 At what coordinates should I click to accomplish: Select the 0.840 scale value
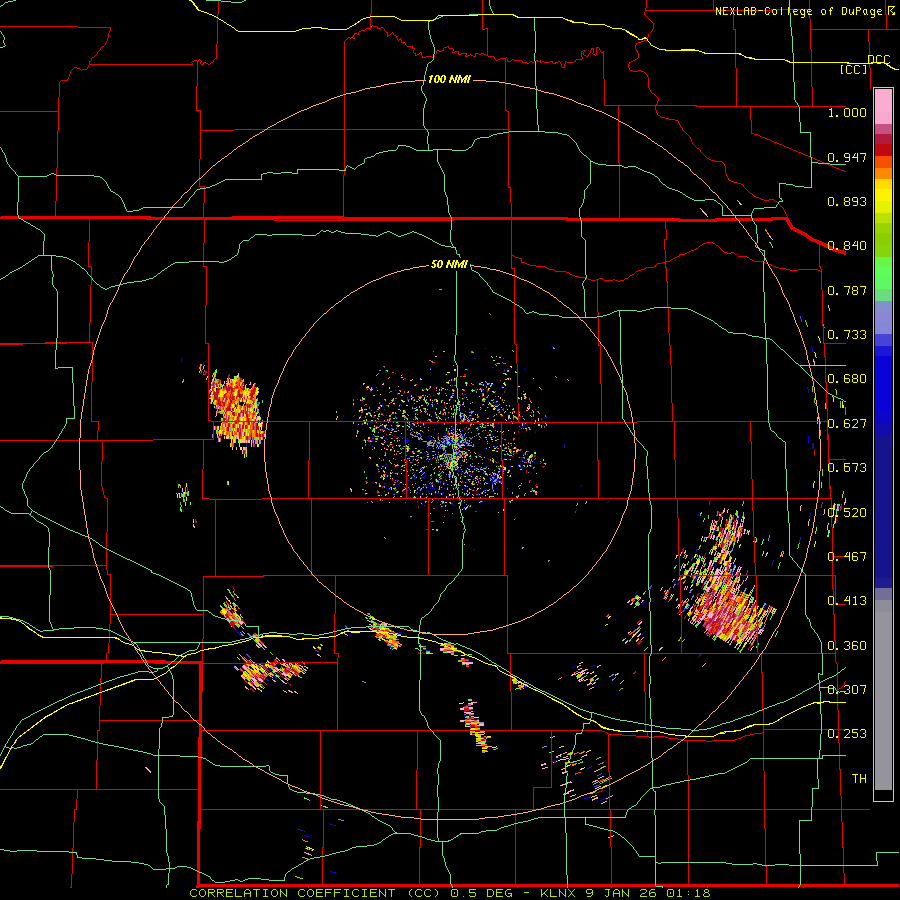pos(847,245)
